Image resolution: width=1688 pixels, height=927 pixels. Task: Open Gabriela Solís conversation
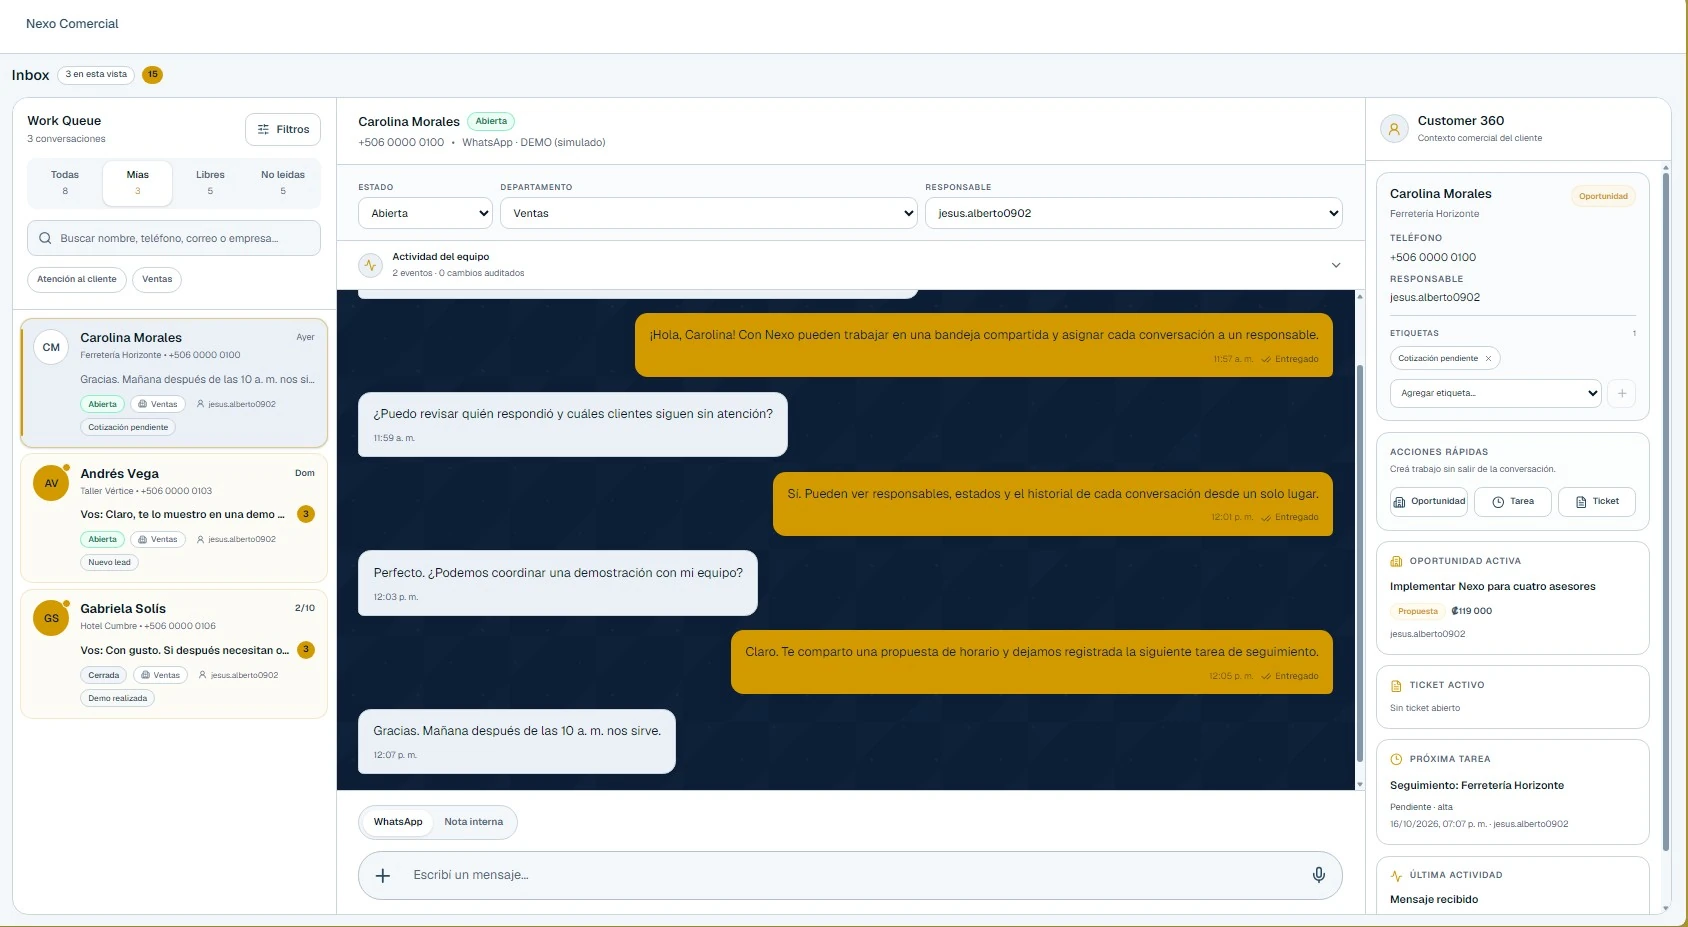tap(174, 654)
